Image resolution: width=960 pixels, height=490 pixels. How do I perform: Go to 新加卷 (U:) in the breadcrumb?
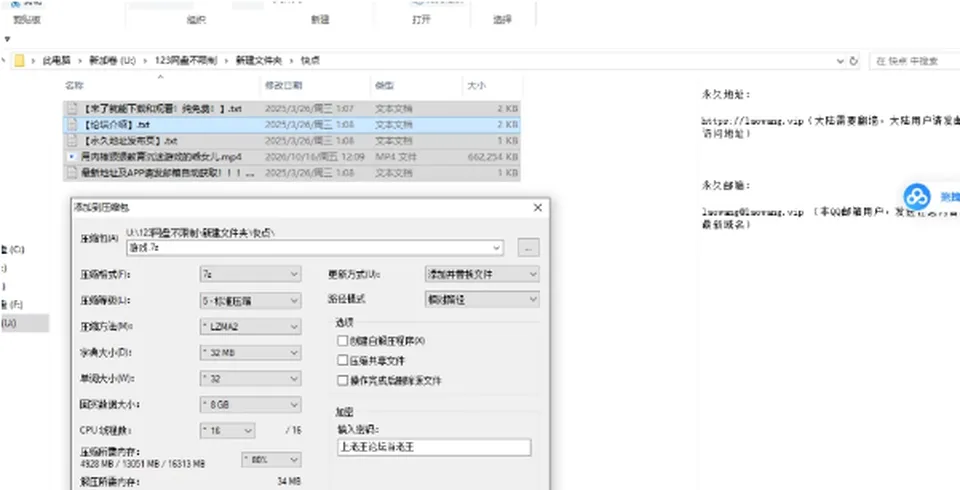pos(113,61)
